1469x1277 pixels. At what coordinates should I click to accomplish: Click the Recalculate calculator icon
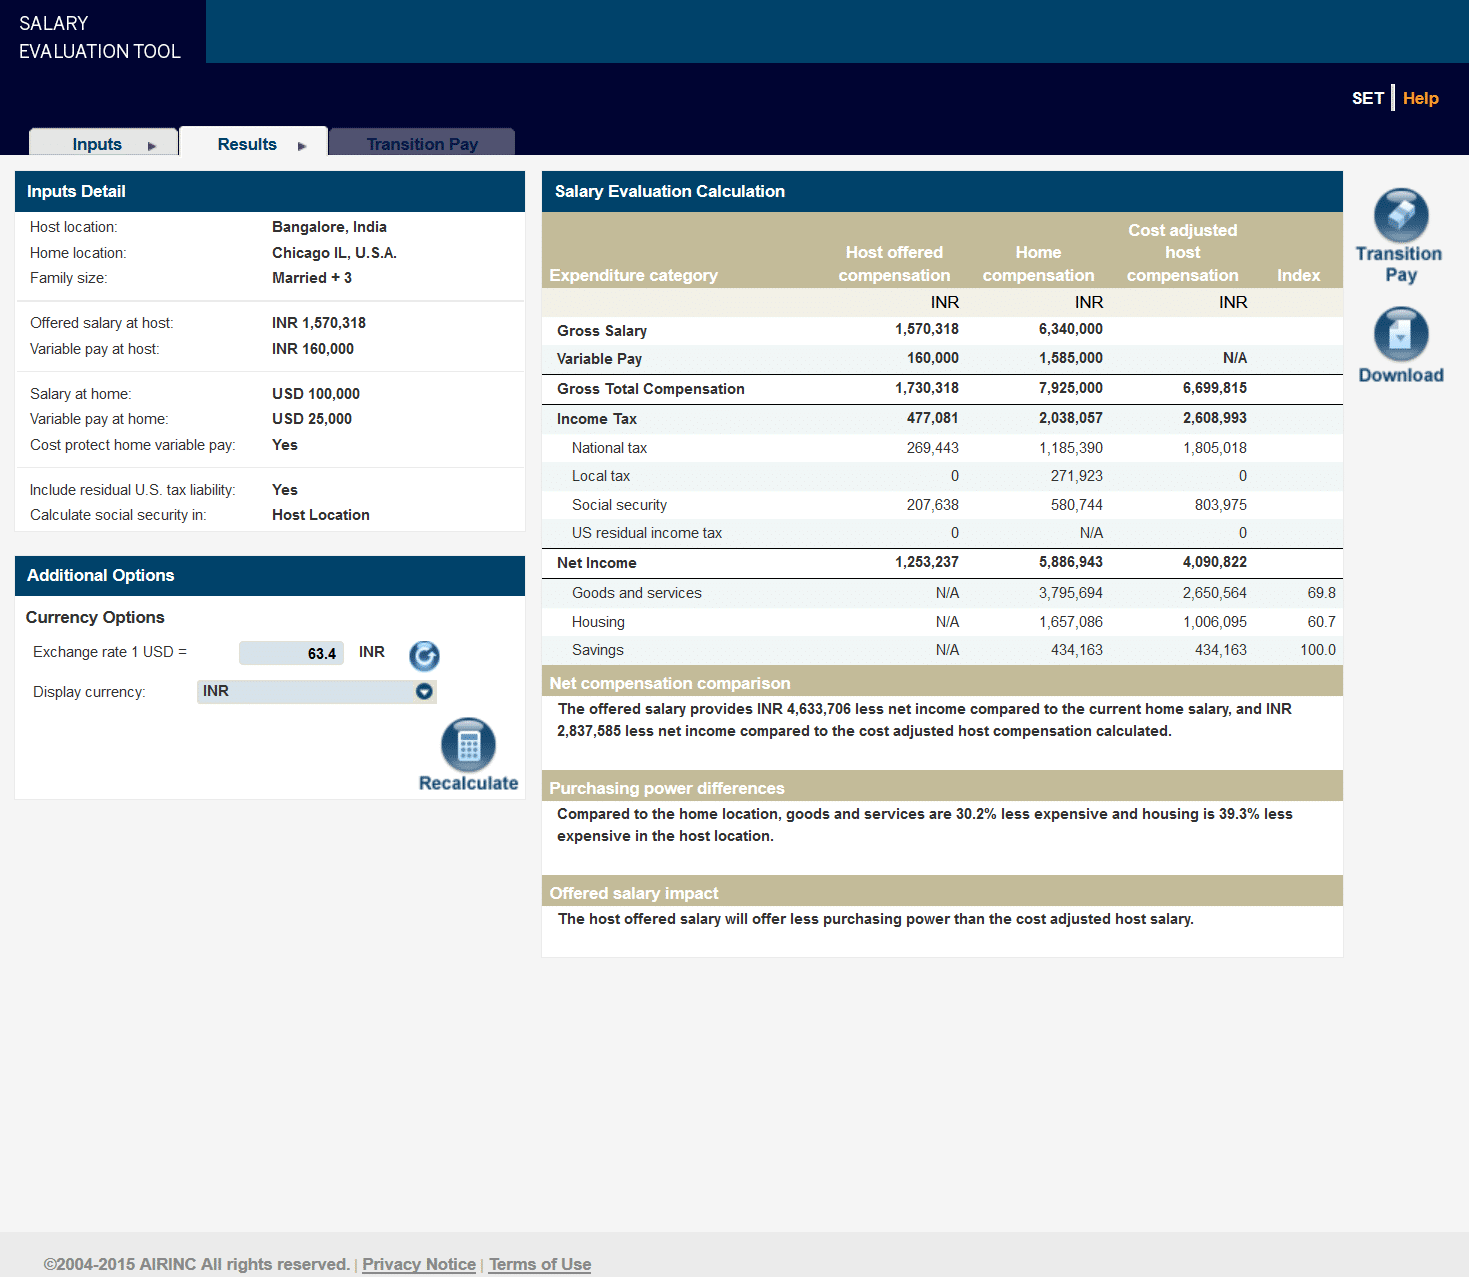[x=468, y=745]
